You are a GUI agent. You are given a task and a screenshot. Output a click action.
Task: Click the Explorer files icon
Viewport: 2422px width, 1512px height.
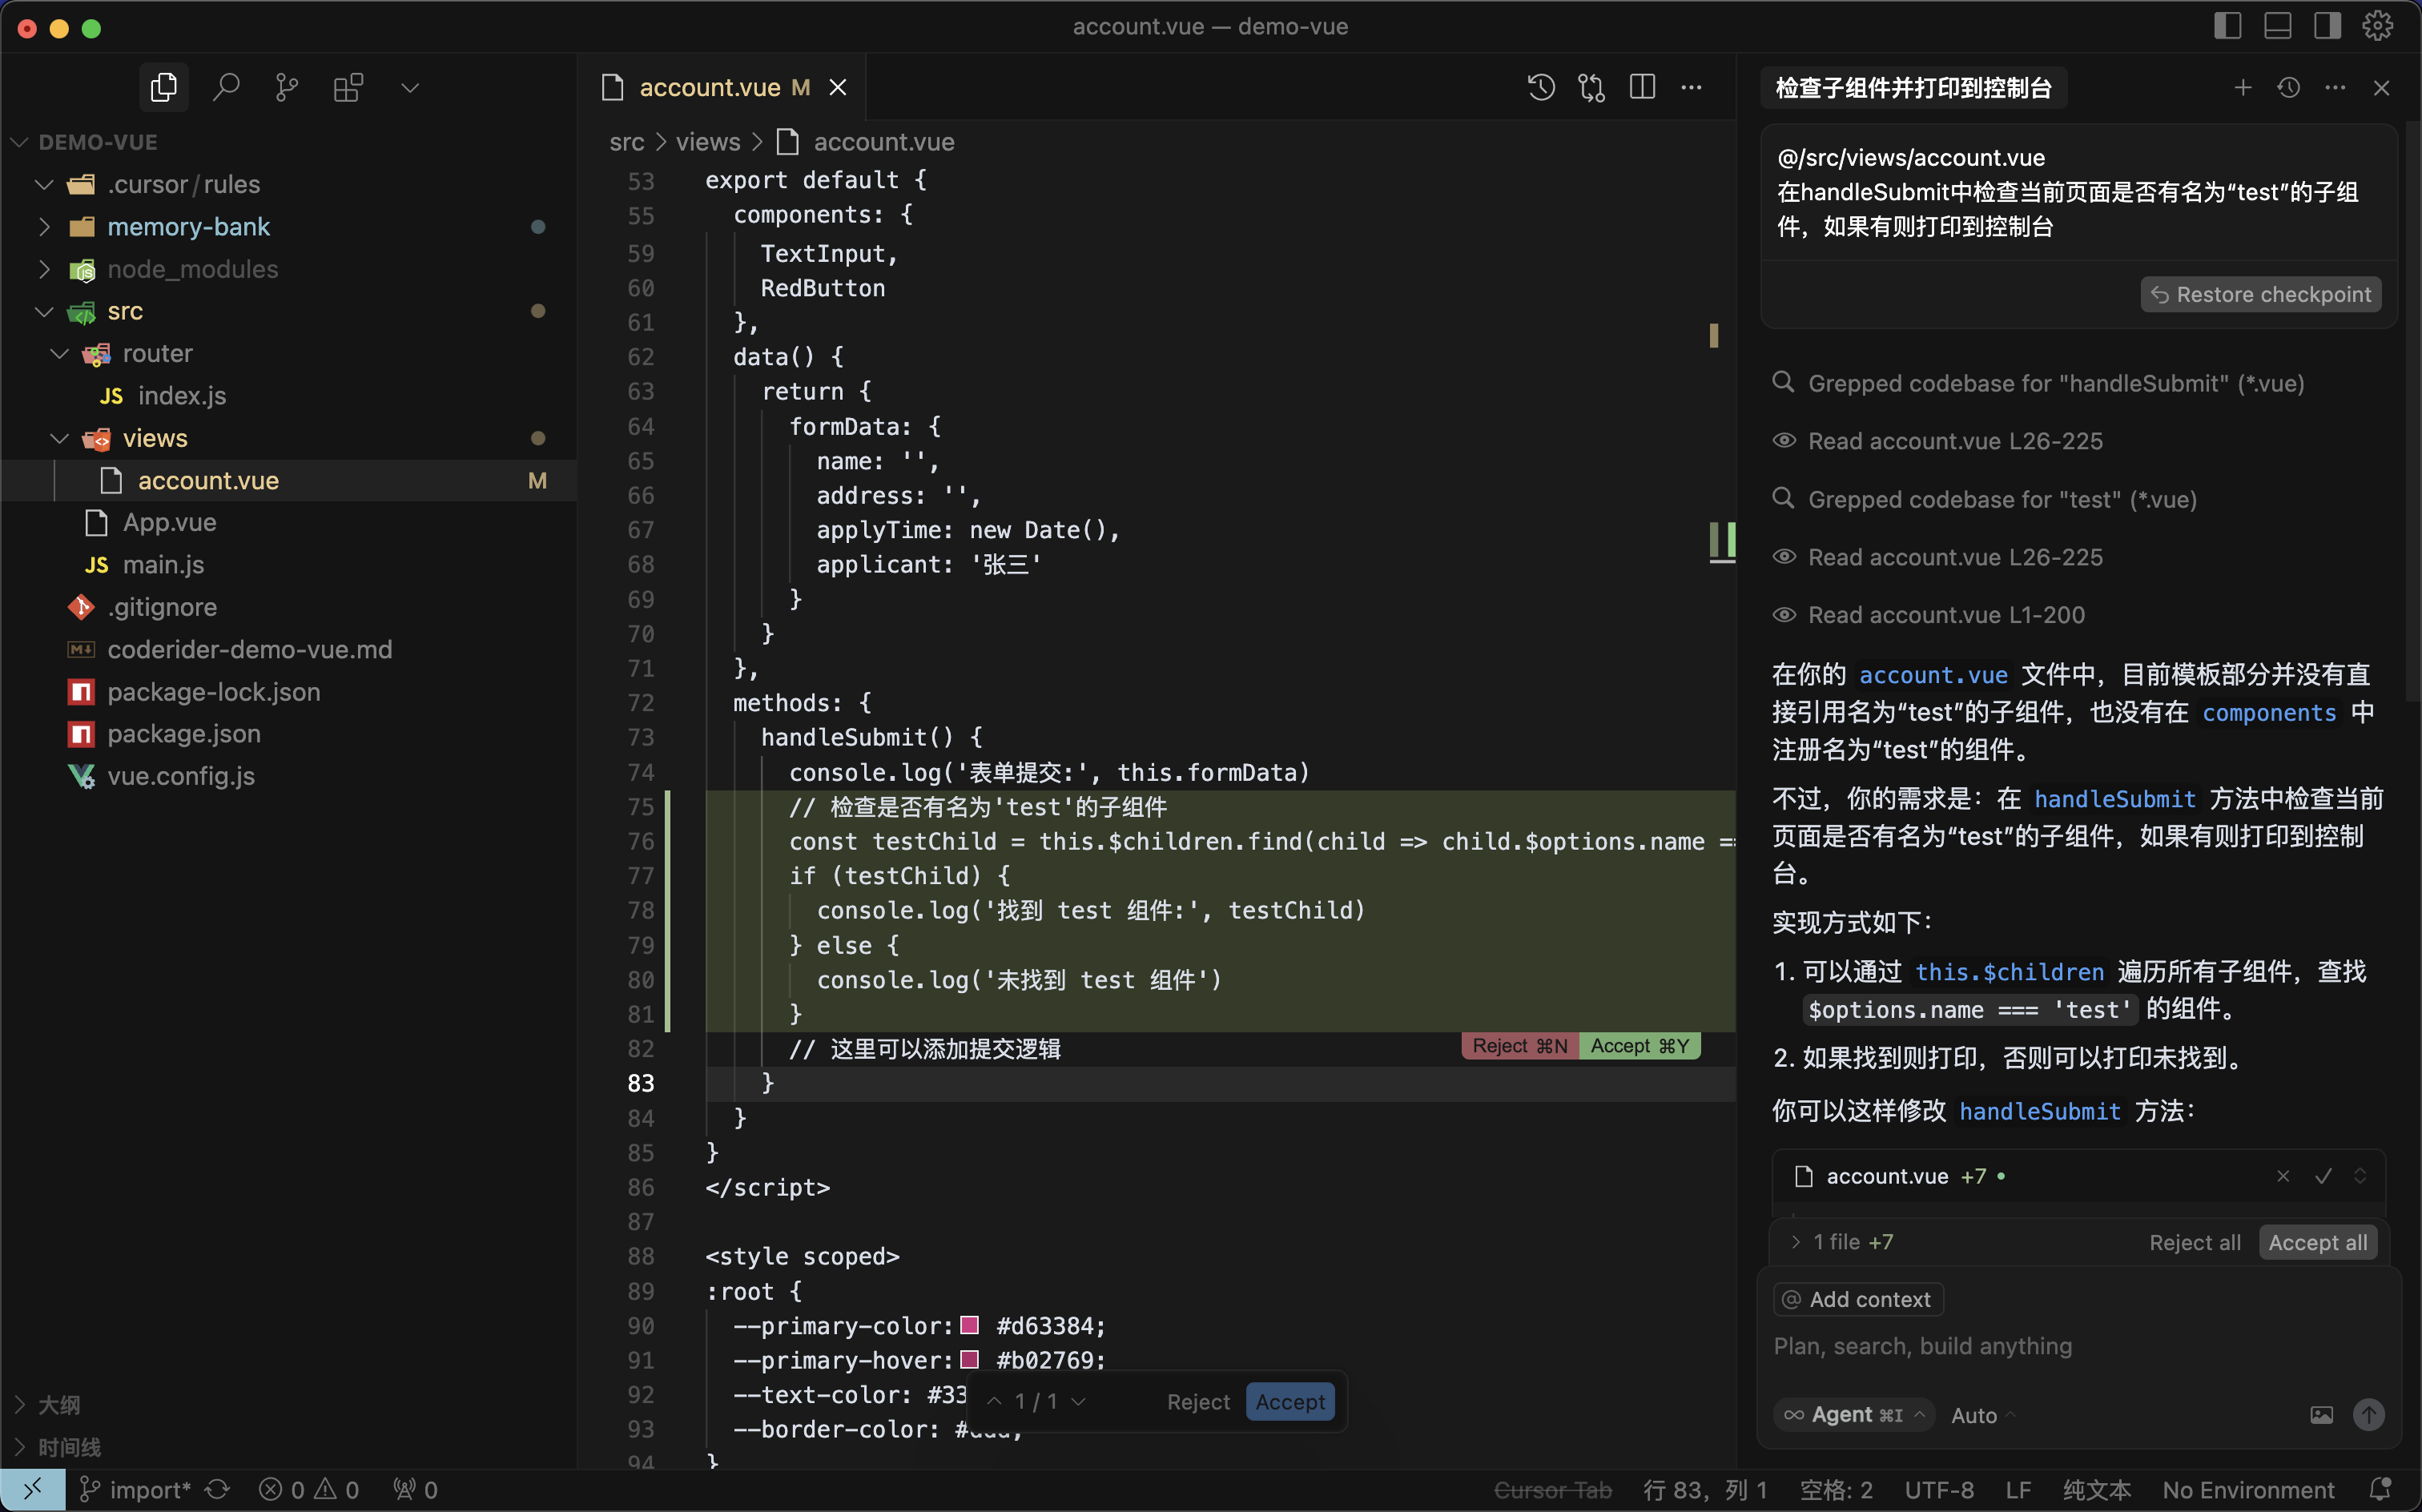coord(163,87)
